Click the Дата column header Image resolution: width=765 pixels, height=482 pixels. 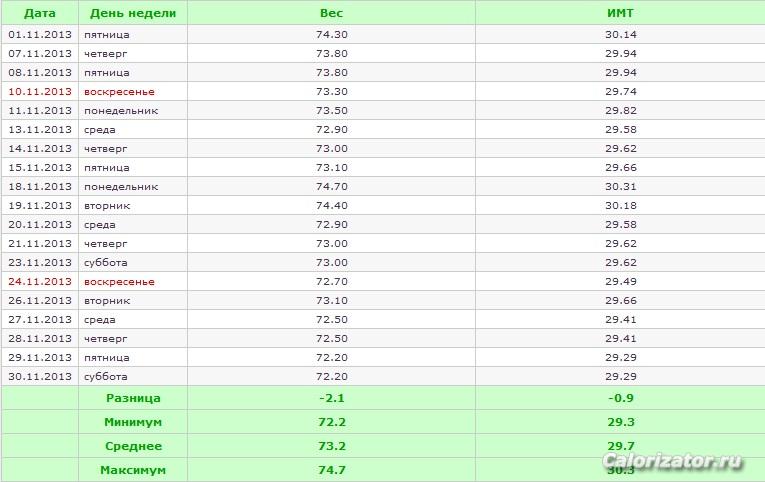tap(40, 13)
